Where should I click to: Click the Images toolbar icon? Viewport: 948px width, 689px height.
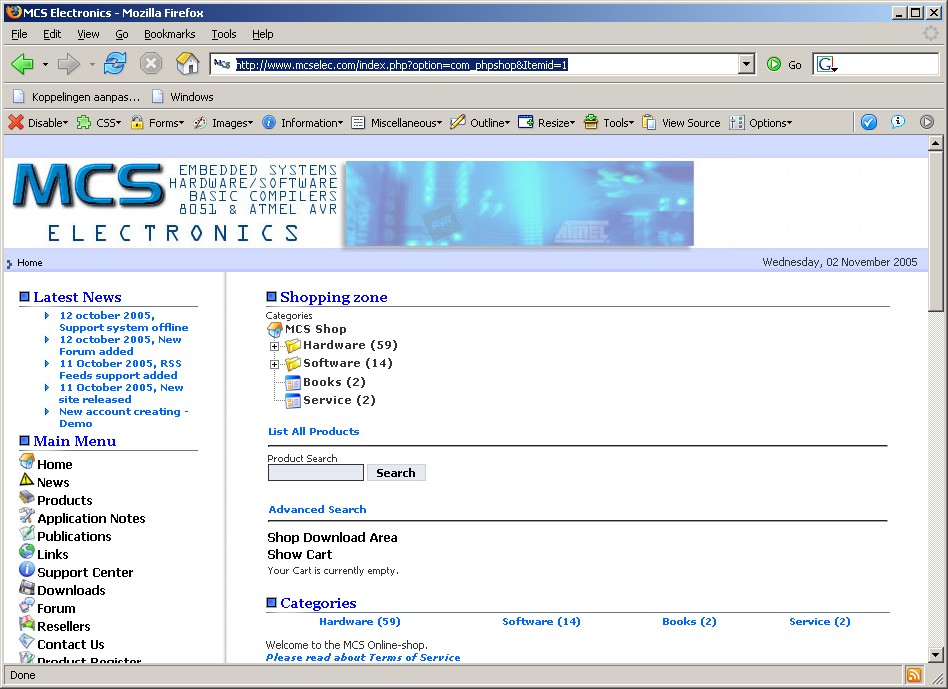click(200, 123)
